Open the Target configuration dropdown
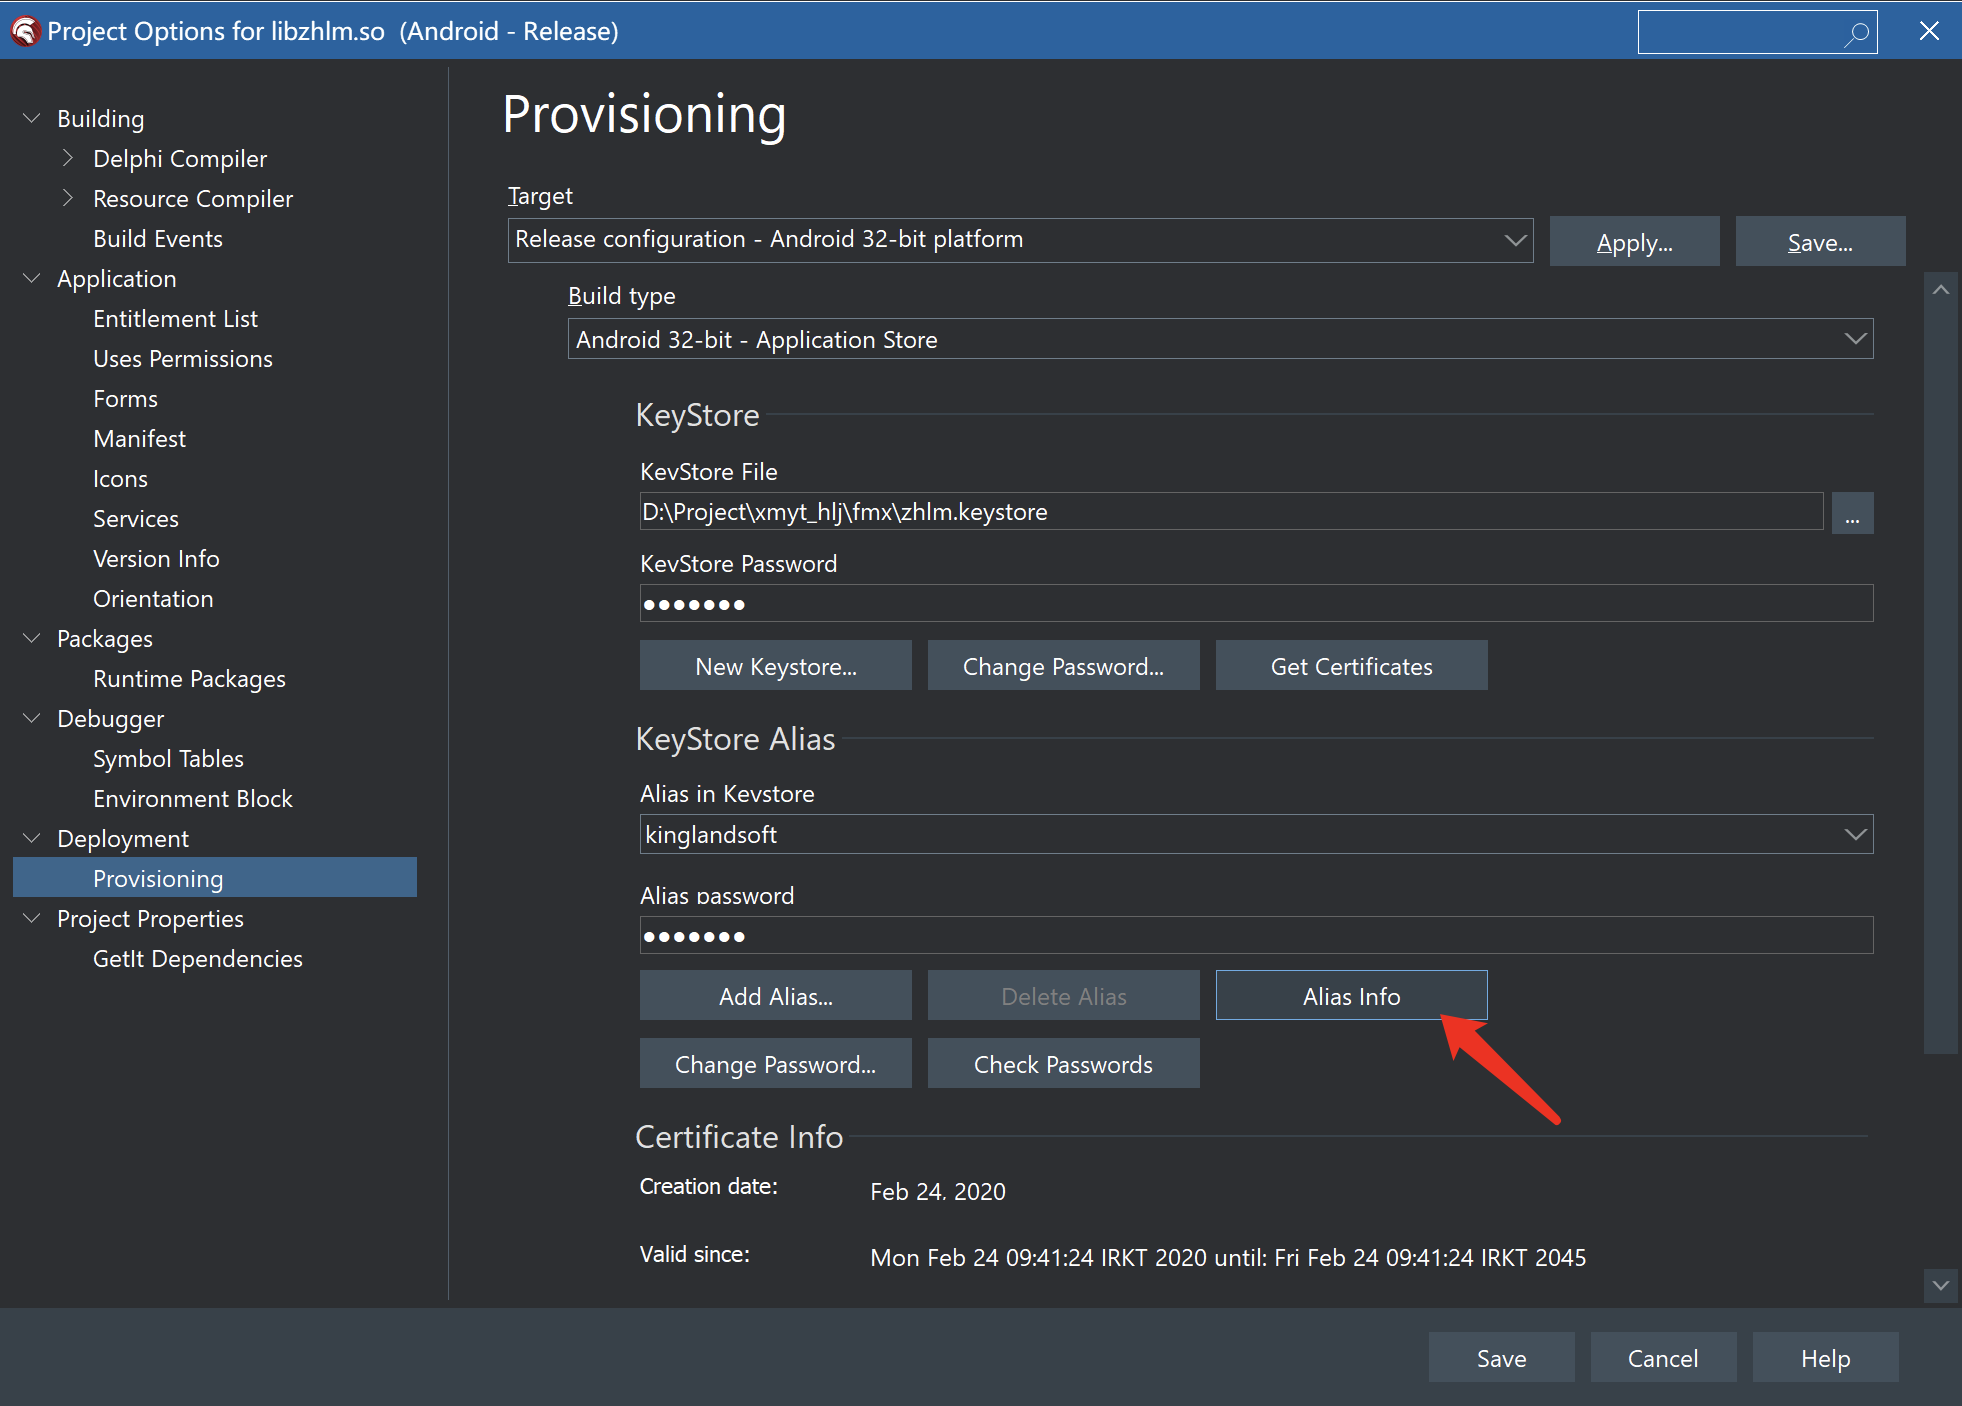 click(x=1515, y=240)
